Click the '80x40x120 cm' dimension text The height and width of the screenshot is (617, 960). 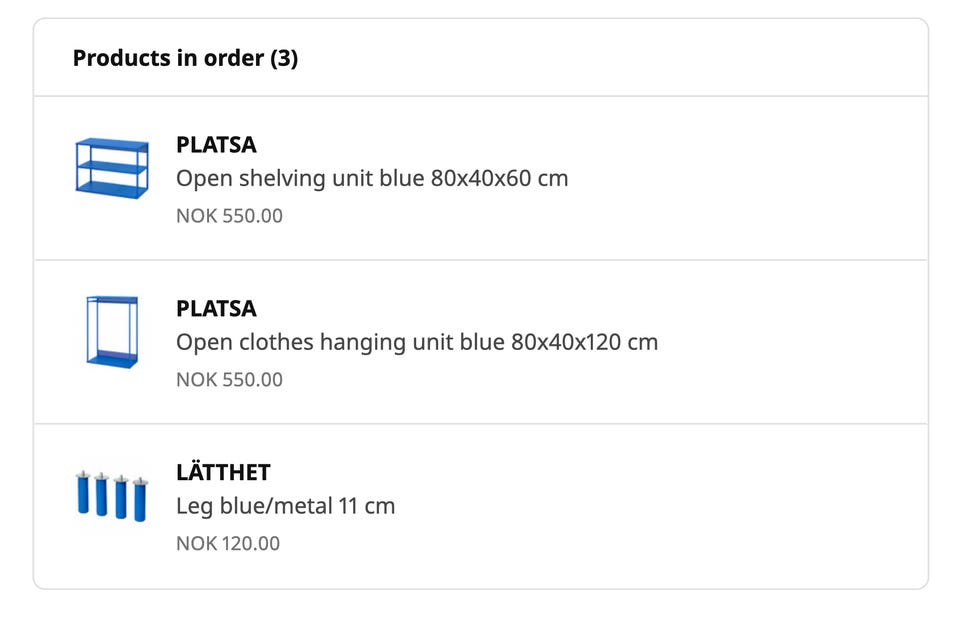tap(585, 342)
